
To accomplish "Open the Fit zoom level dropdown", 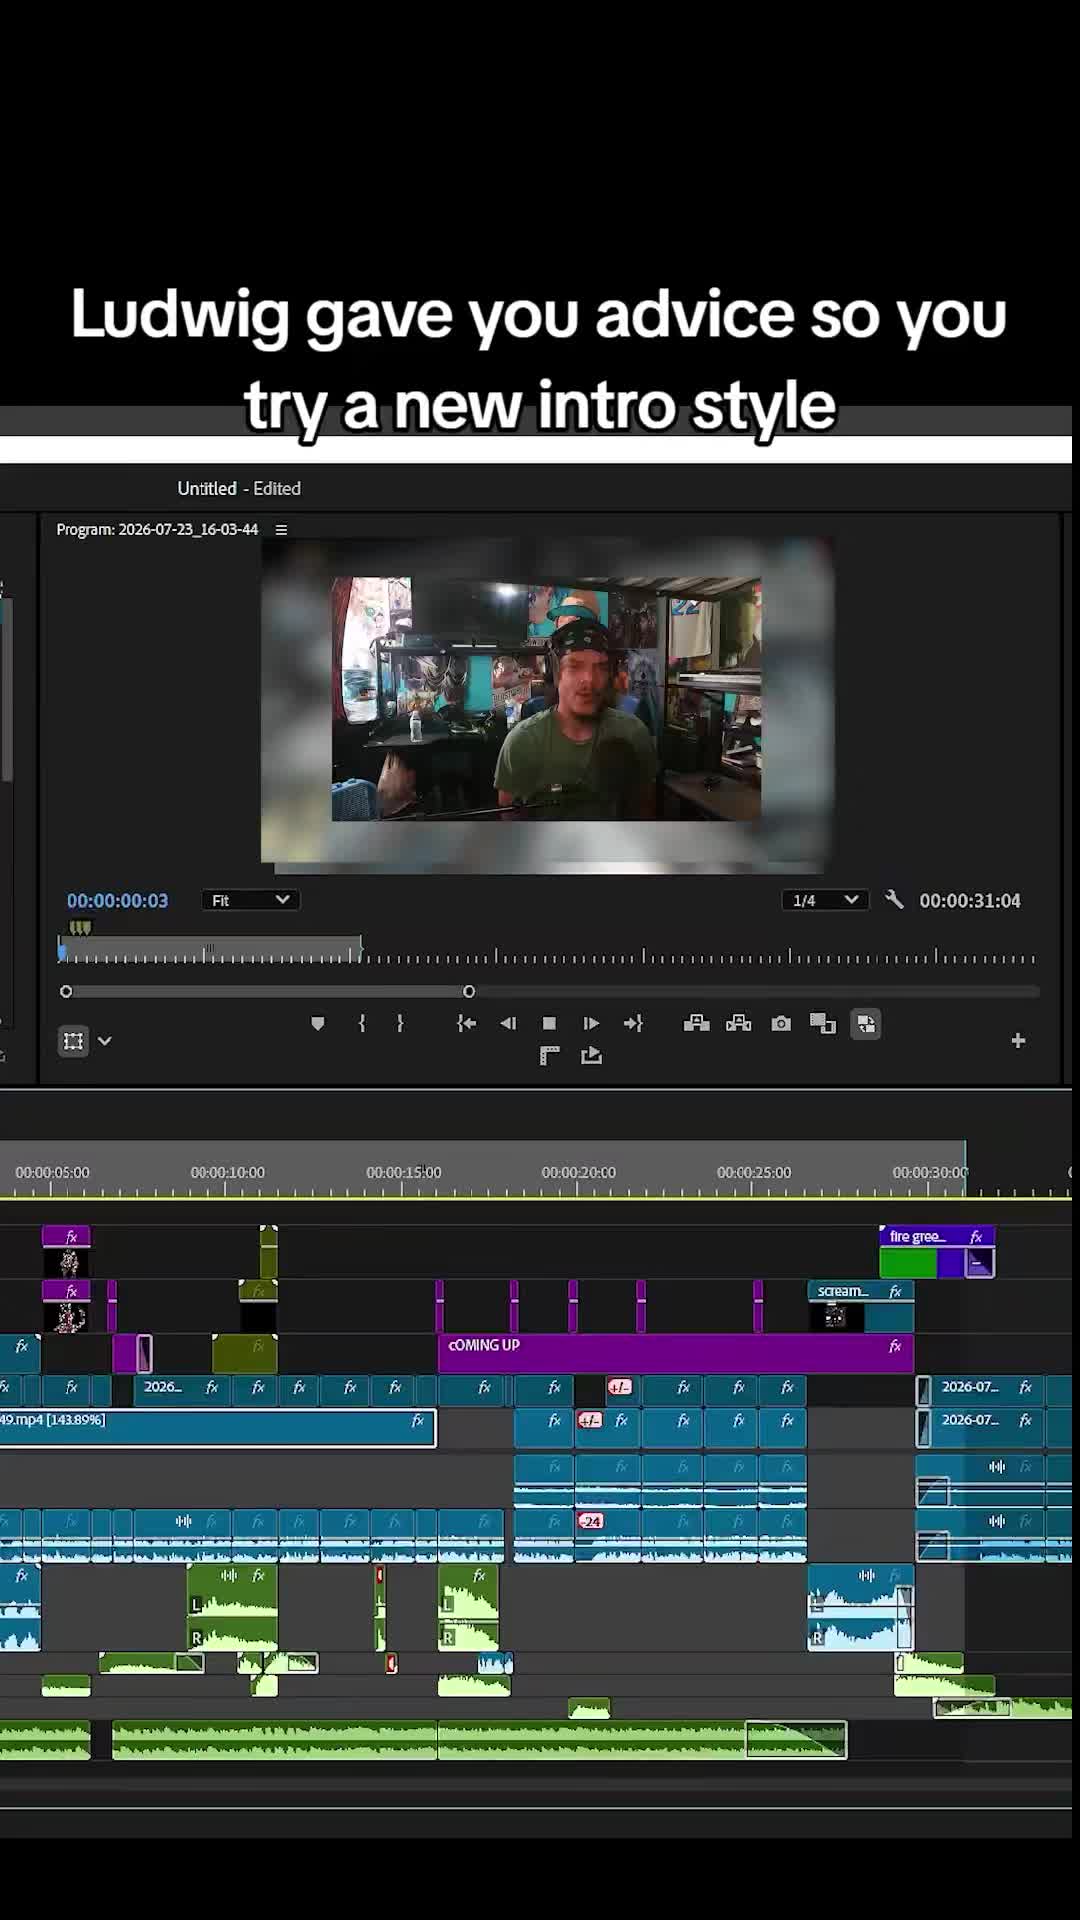I will [x=250, y=900].
